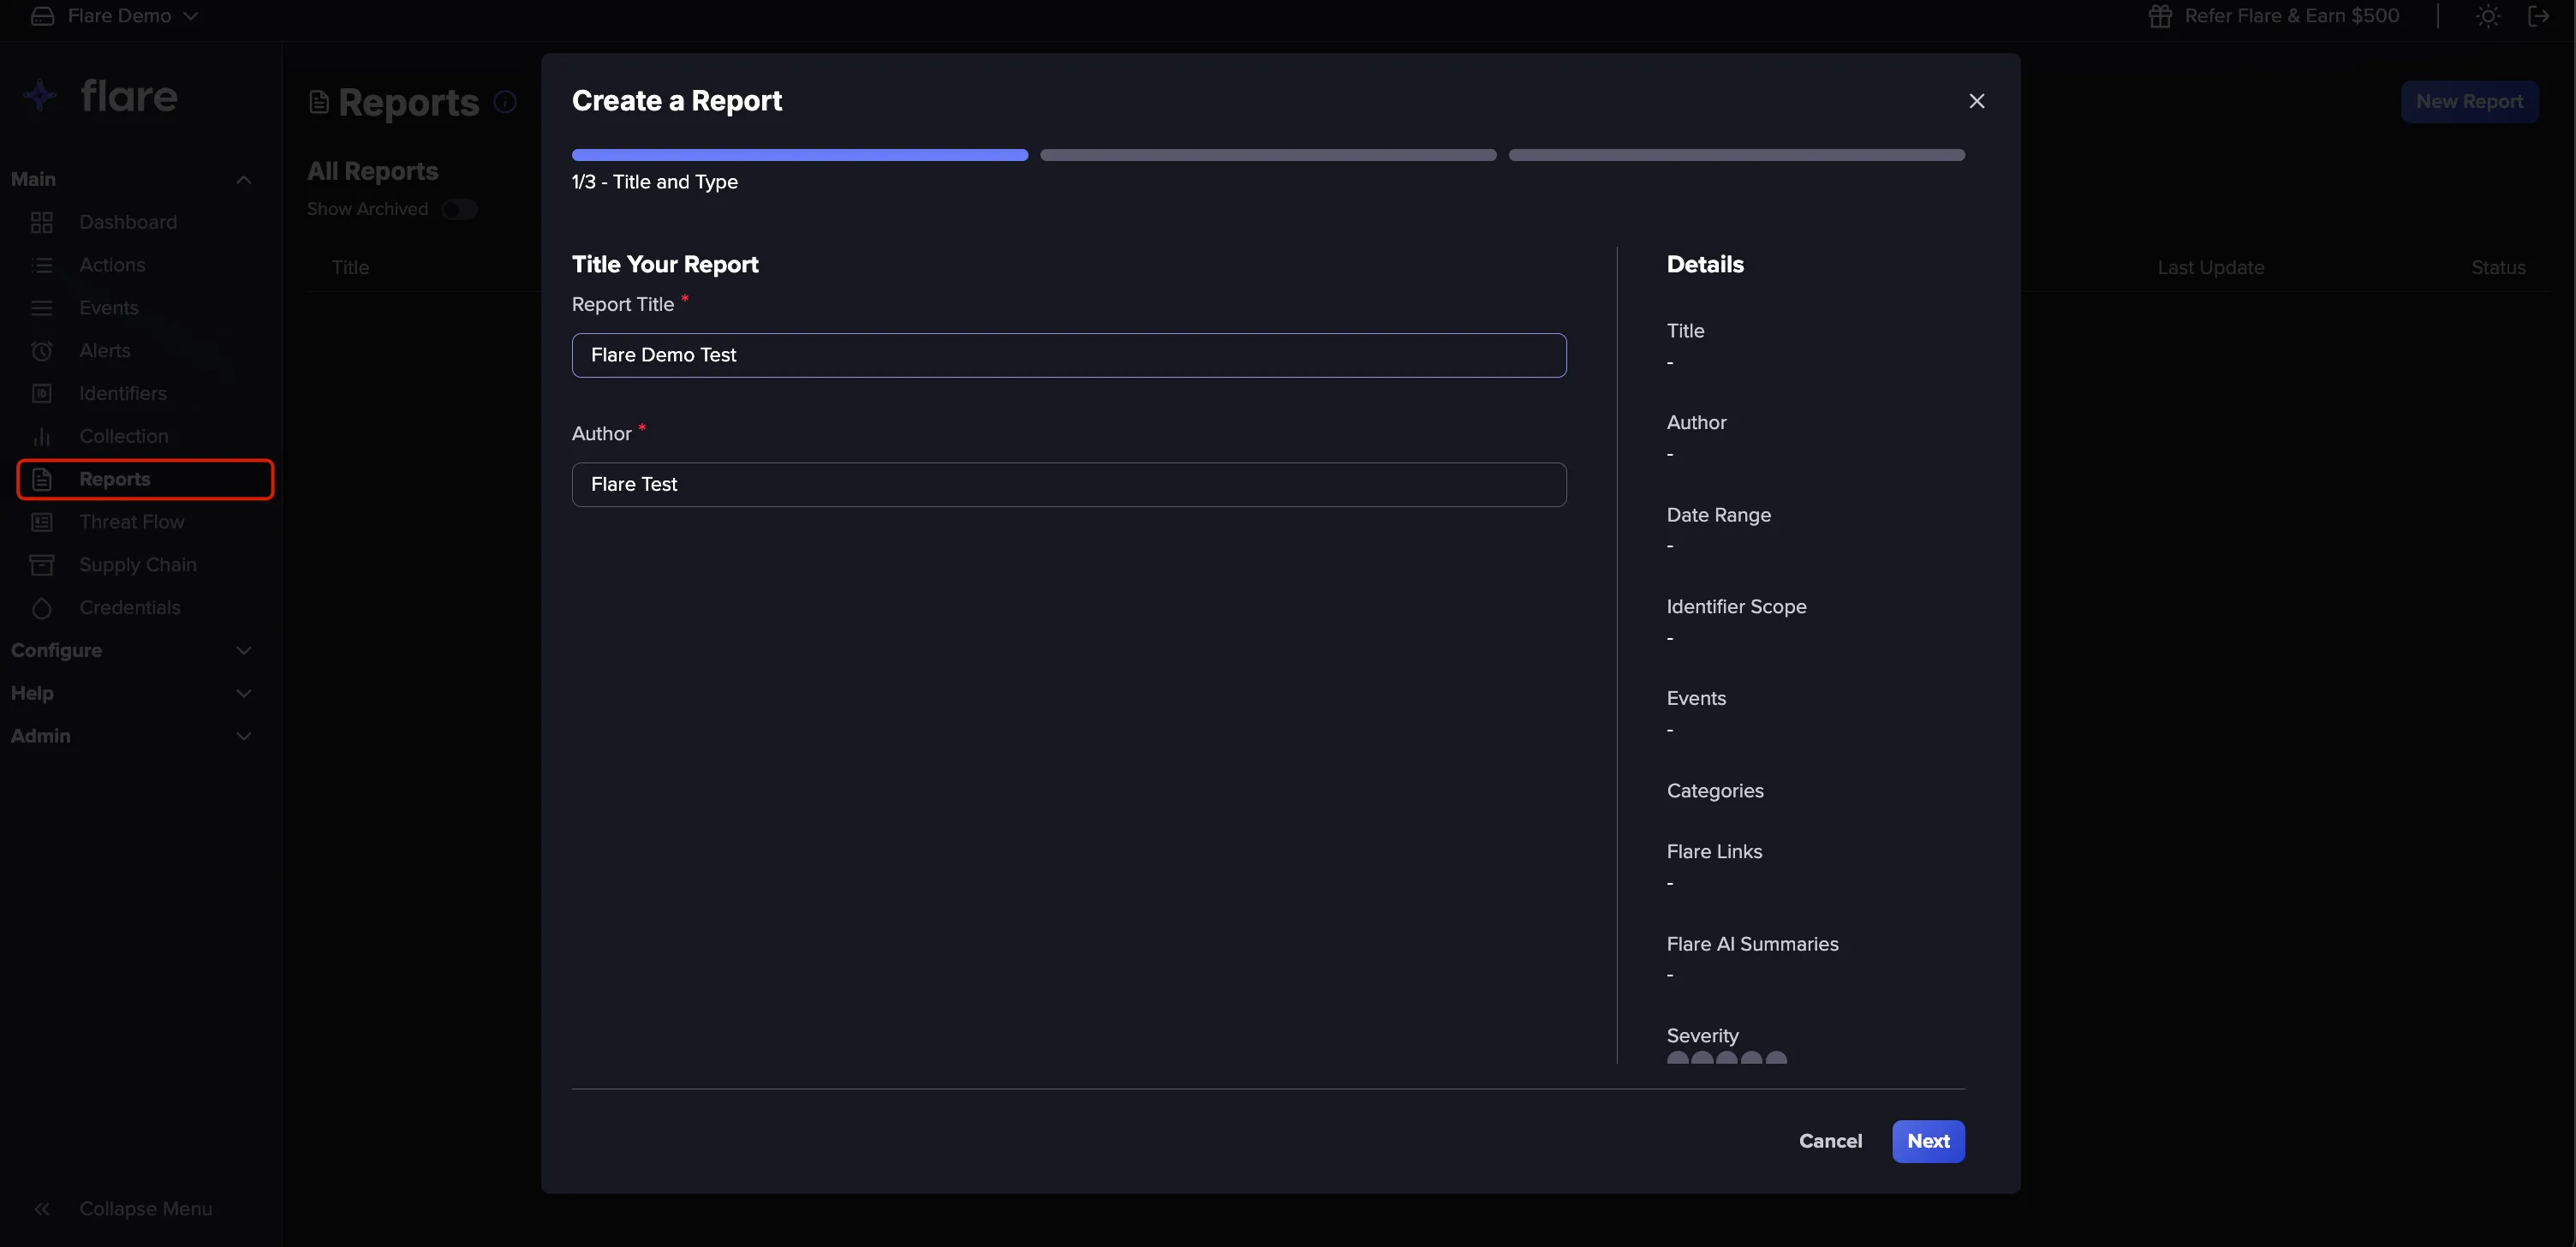The image size is (2576, 1247).
Task: Click the logout icon
Action: point(2538,16)
